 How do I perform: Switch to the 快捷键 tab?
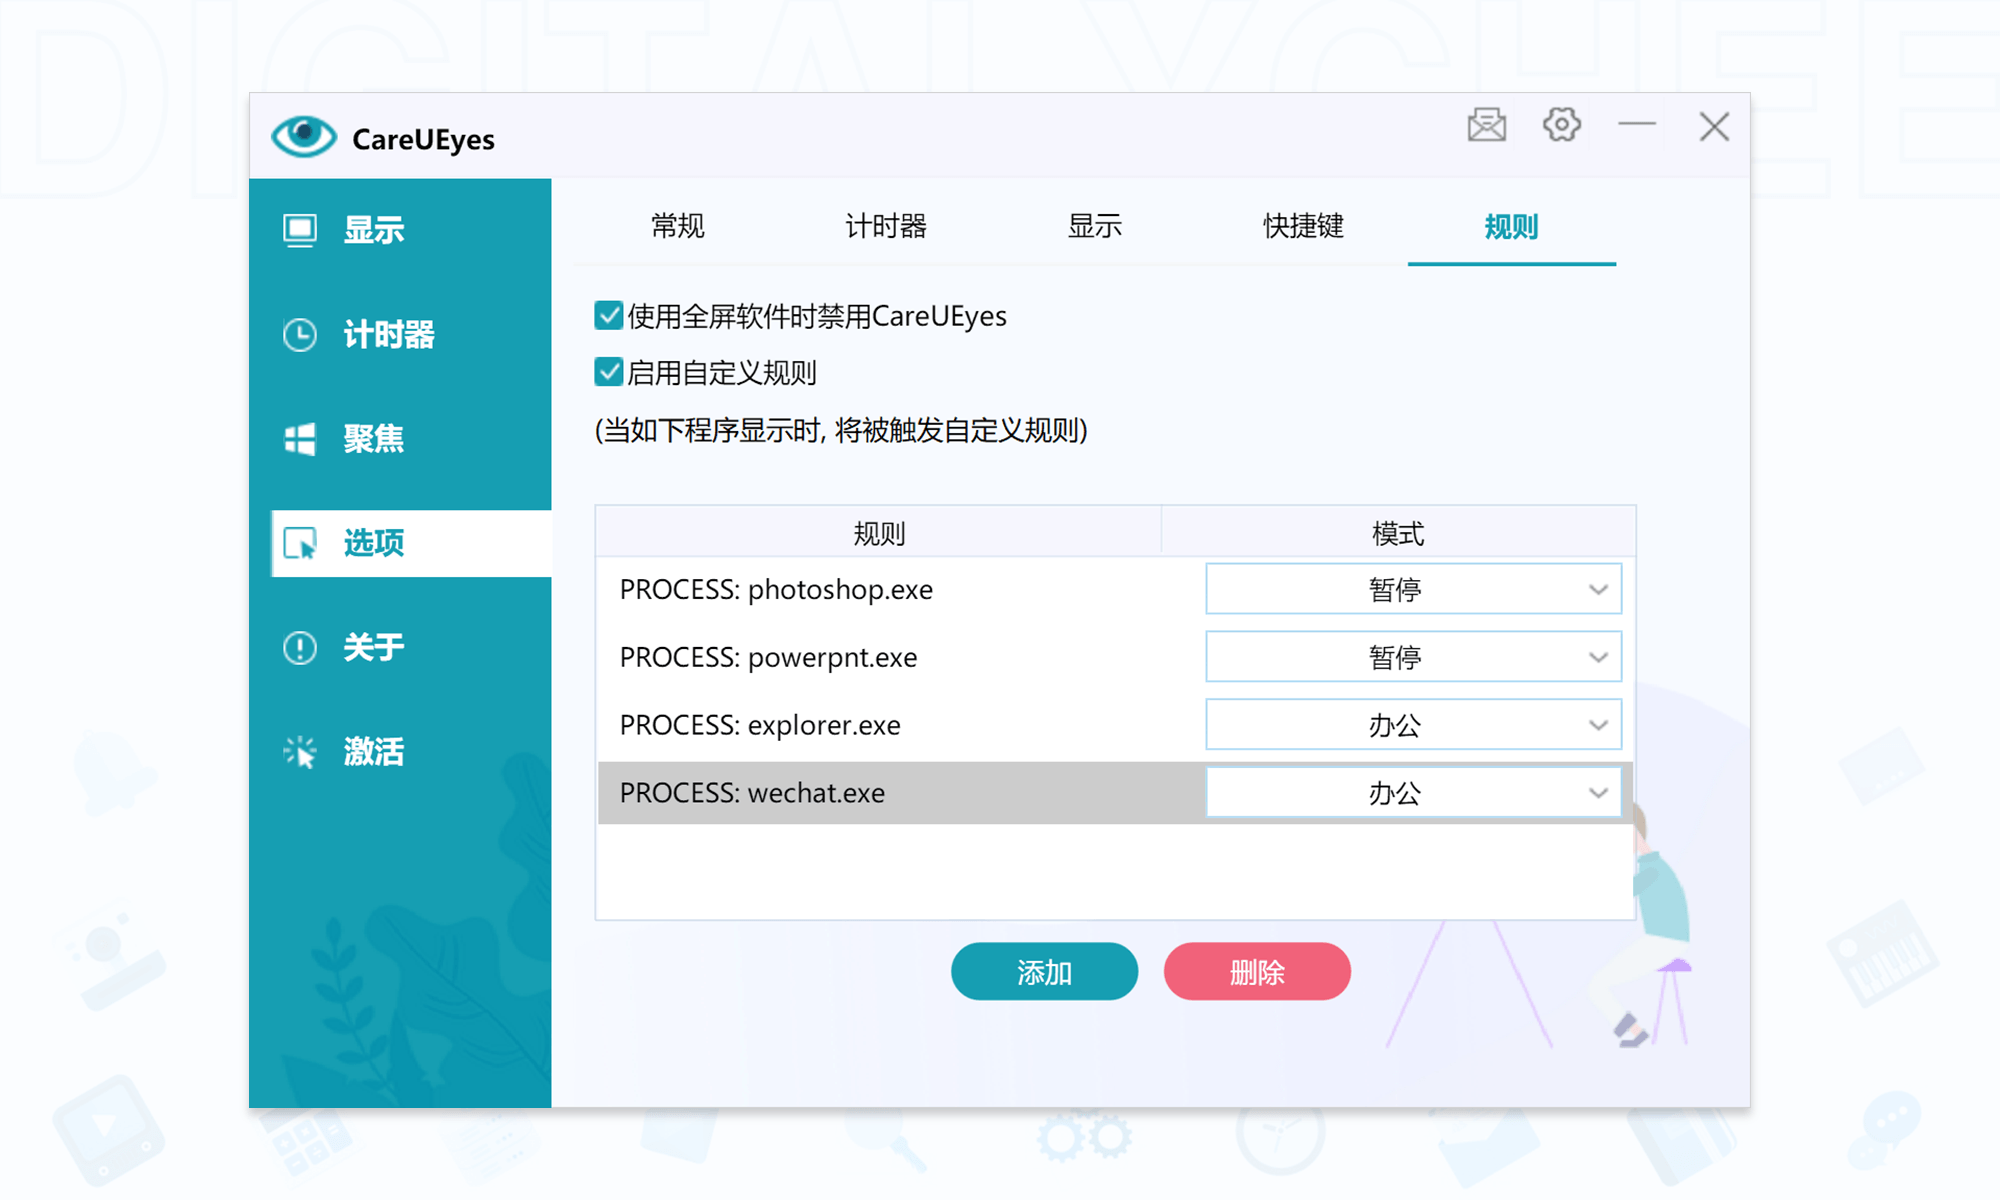tap(1303, 226)
